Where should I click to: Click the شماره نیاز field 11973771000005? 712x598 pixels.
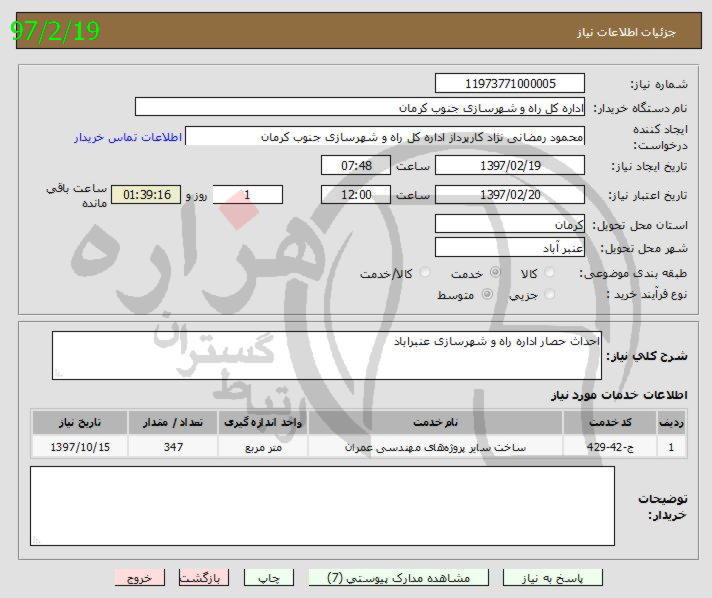509,84
